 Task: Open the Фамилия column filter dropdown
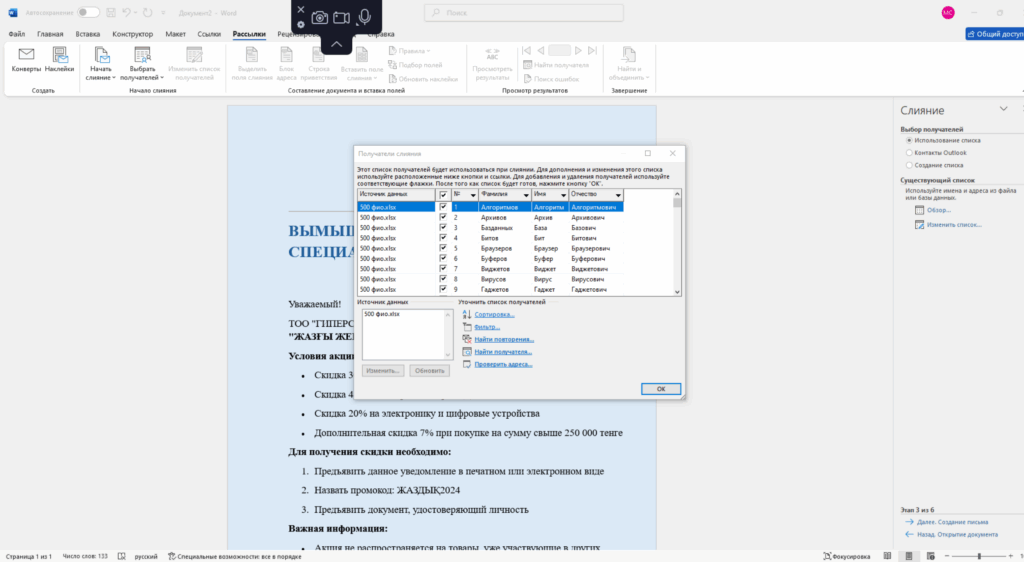[526, 195]
